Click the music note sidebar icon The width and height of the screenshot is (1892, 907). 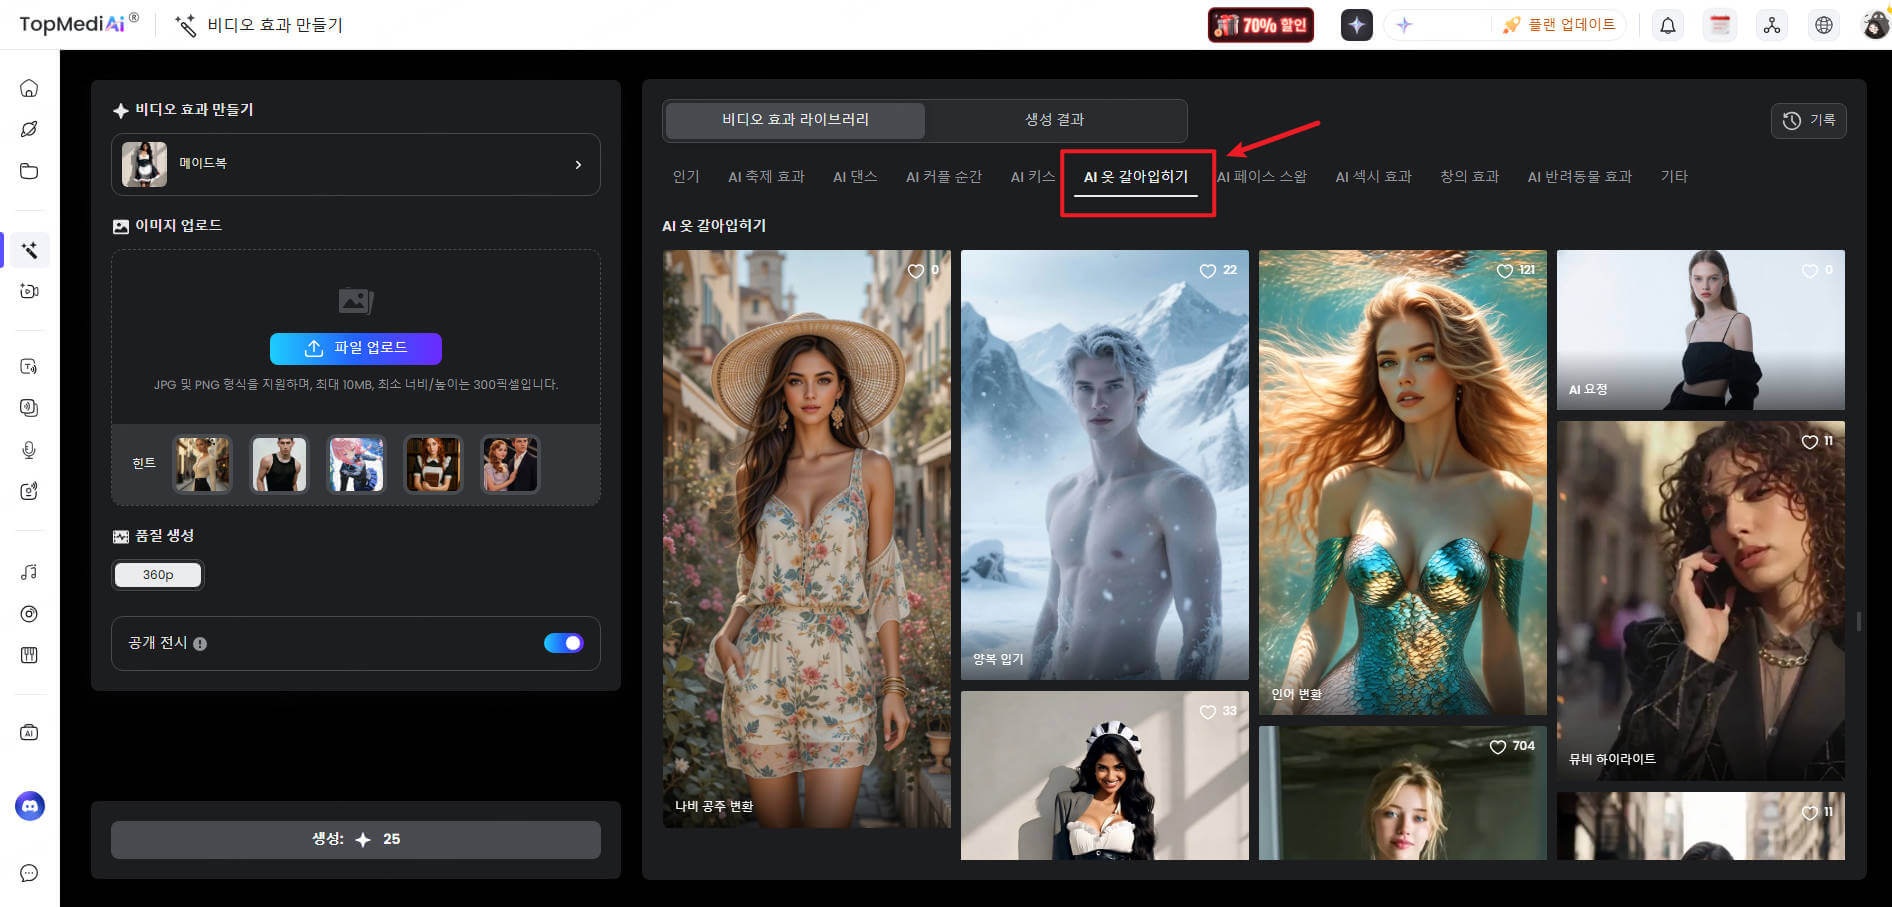pos(29,572)
